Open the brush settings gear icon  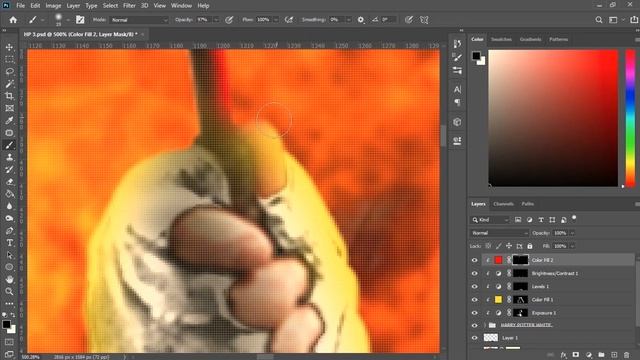click(361, 20)
